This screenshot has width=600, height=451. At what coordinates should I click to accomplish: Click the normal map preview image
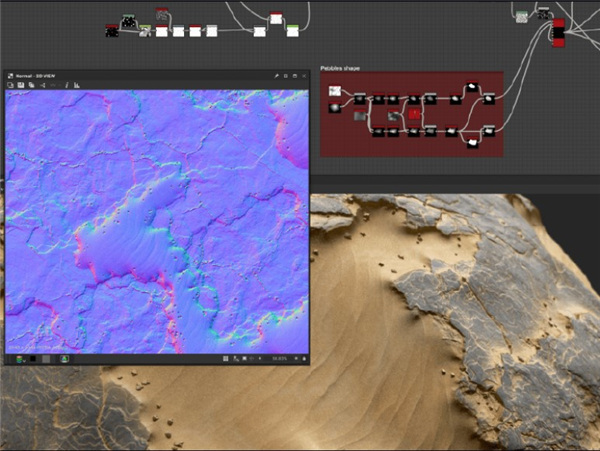point(157,220)
